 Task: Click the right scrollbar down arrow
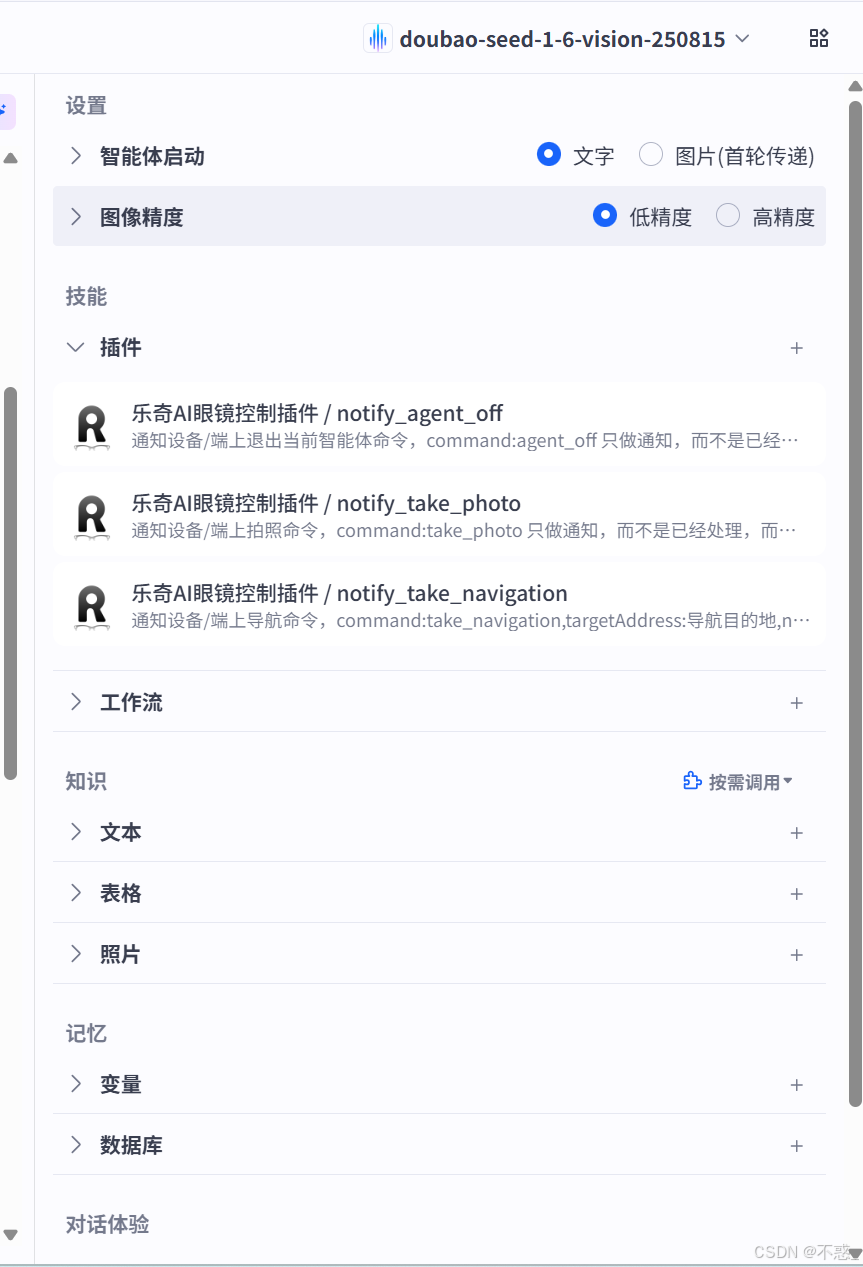[x=855, y=1252]
